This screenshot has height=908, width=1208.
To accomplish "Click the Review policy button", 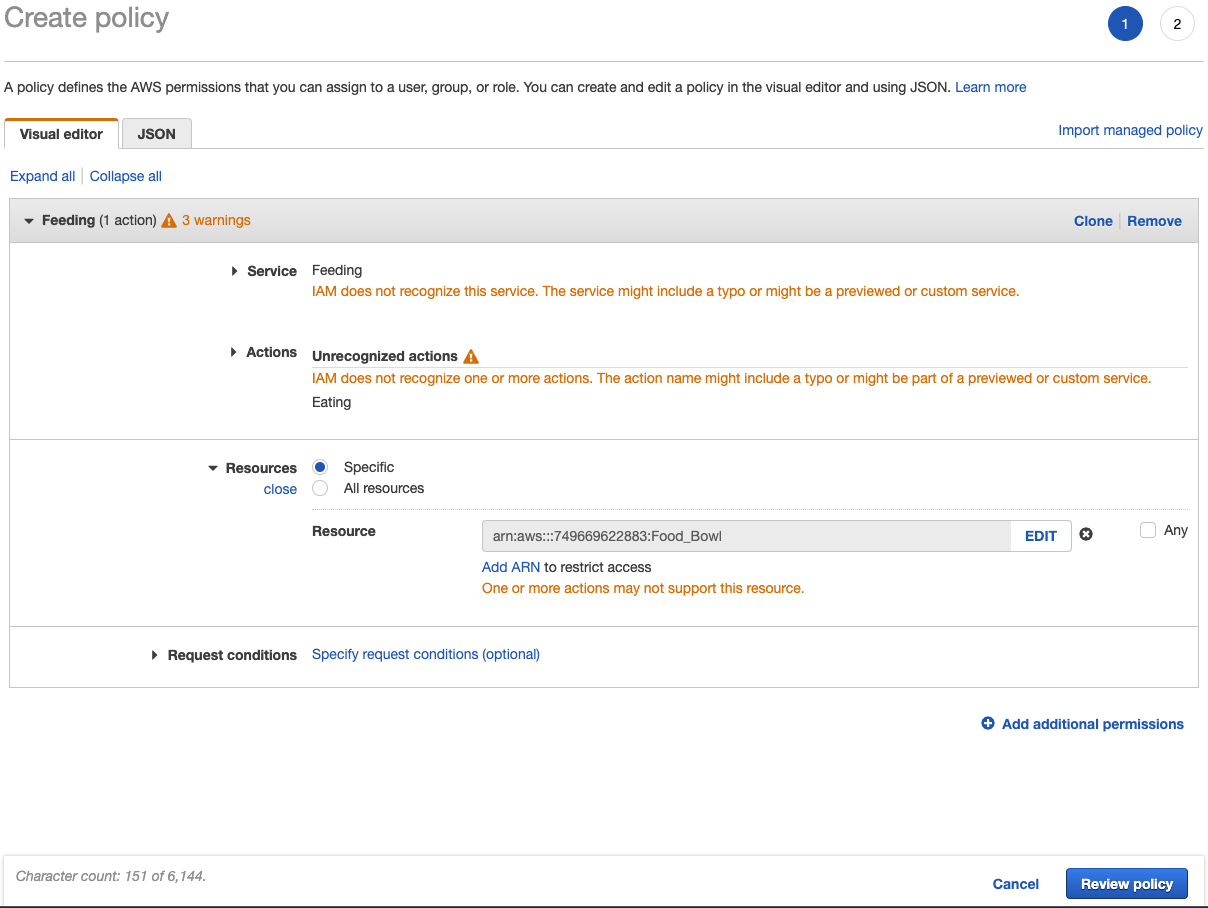I will point(1126,884).
